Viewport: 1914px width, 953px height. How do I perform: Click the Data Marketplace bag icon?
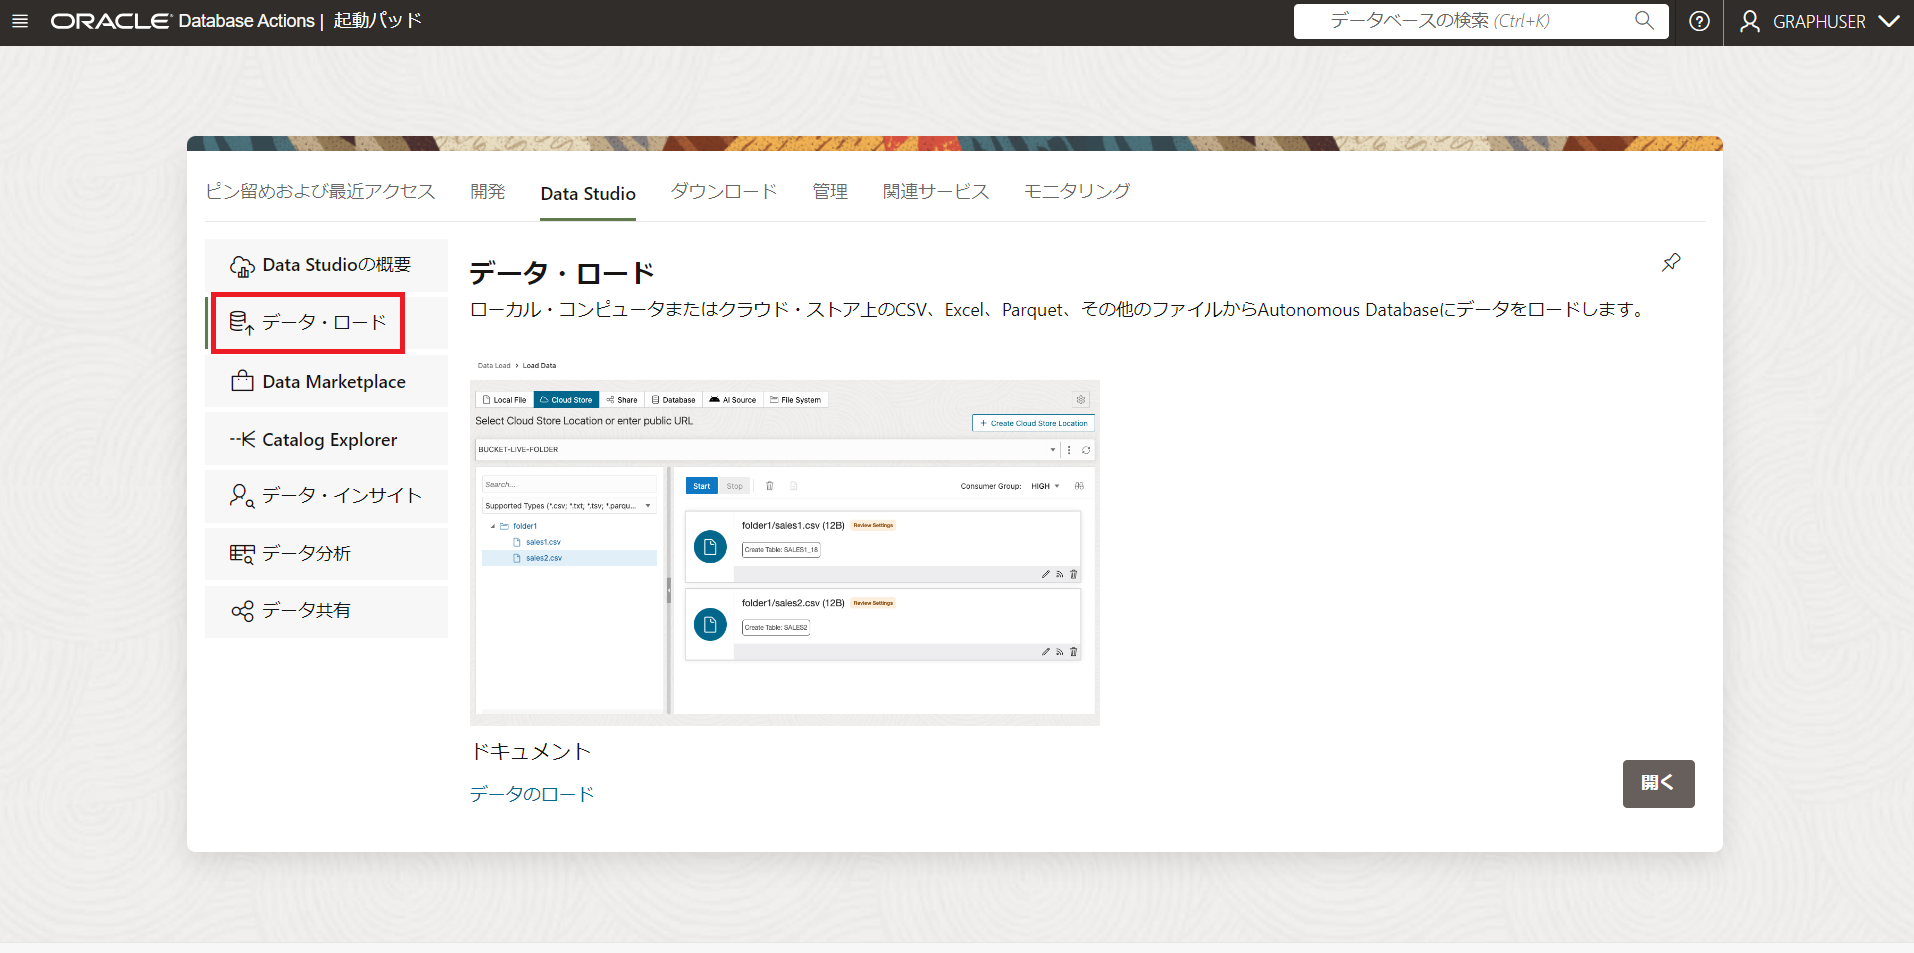[x=242, y=382]
